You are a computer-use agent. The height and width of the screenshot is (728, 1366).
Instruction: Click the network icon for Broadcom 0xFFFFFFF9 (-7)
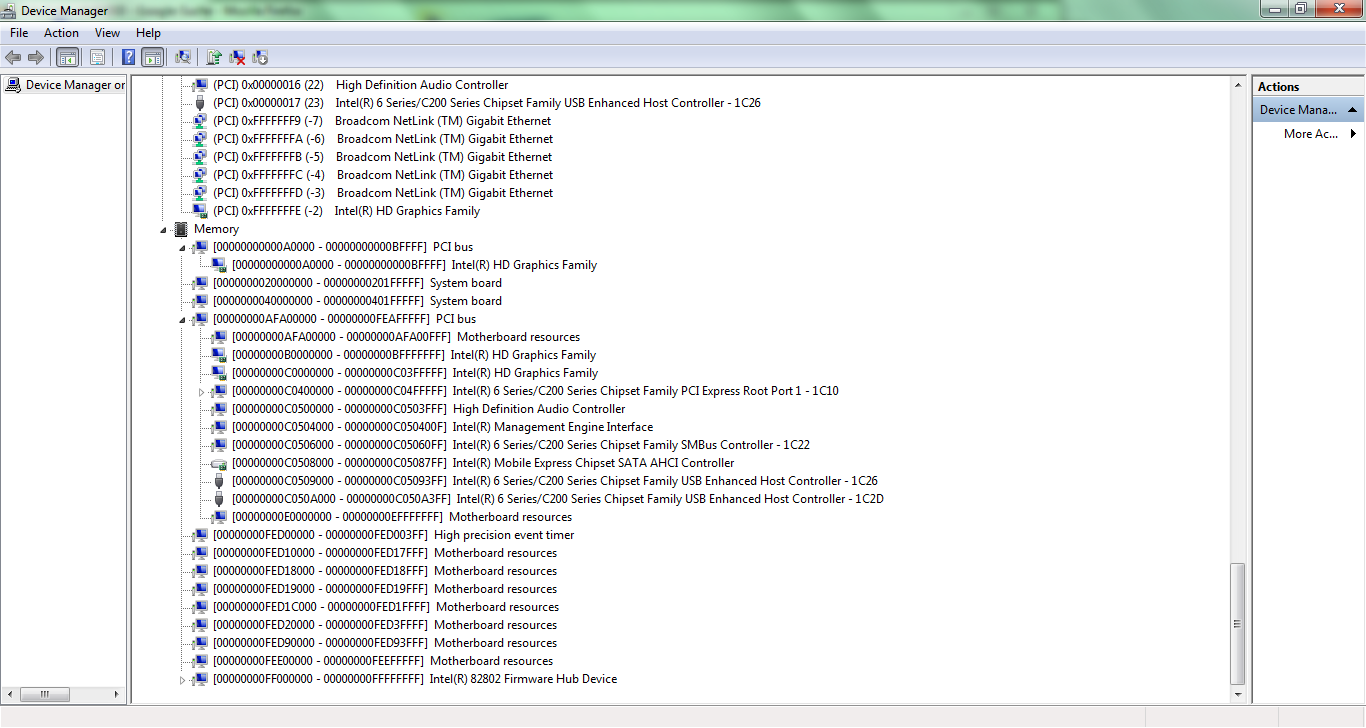pyautogui.click(x=200, y=121)
